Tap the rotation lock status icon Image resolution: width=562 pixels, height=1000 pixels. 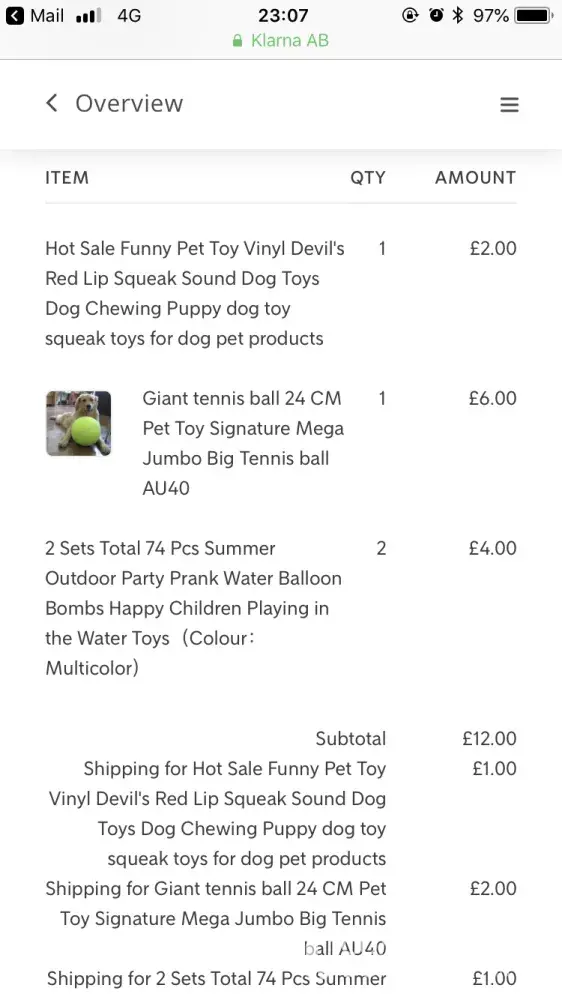coord(410,15)
